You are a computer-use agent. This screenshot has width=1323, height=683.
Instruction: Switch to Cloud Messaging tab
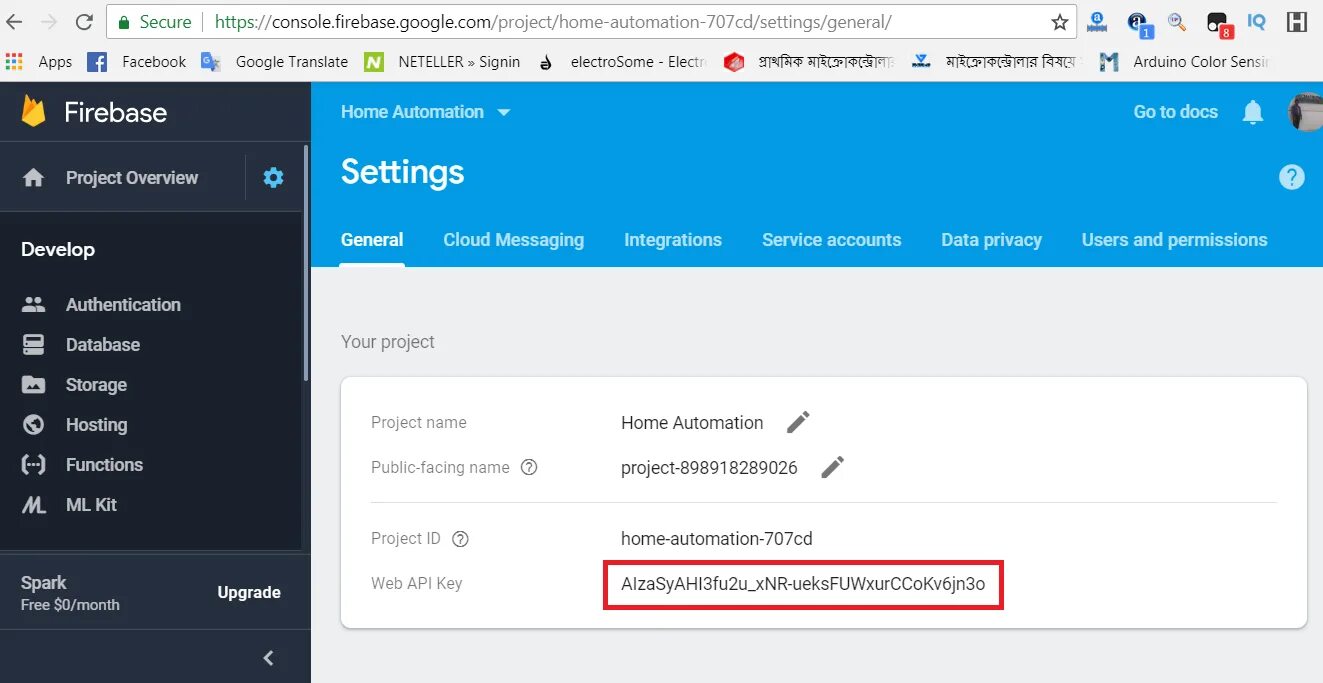click(x=514, y=240)
